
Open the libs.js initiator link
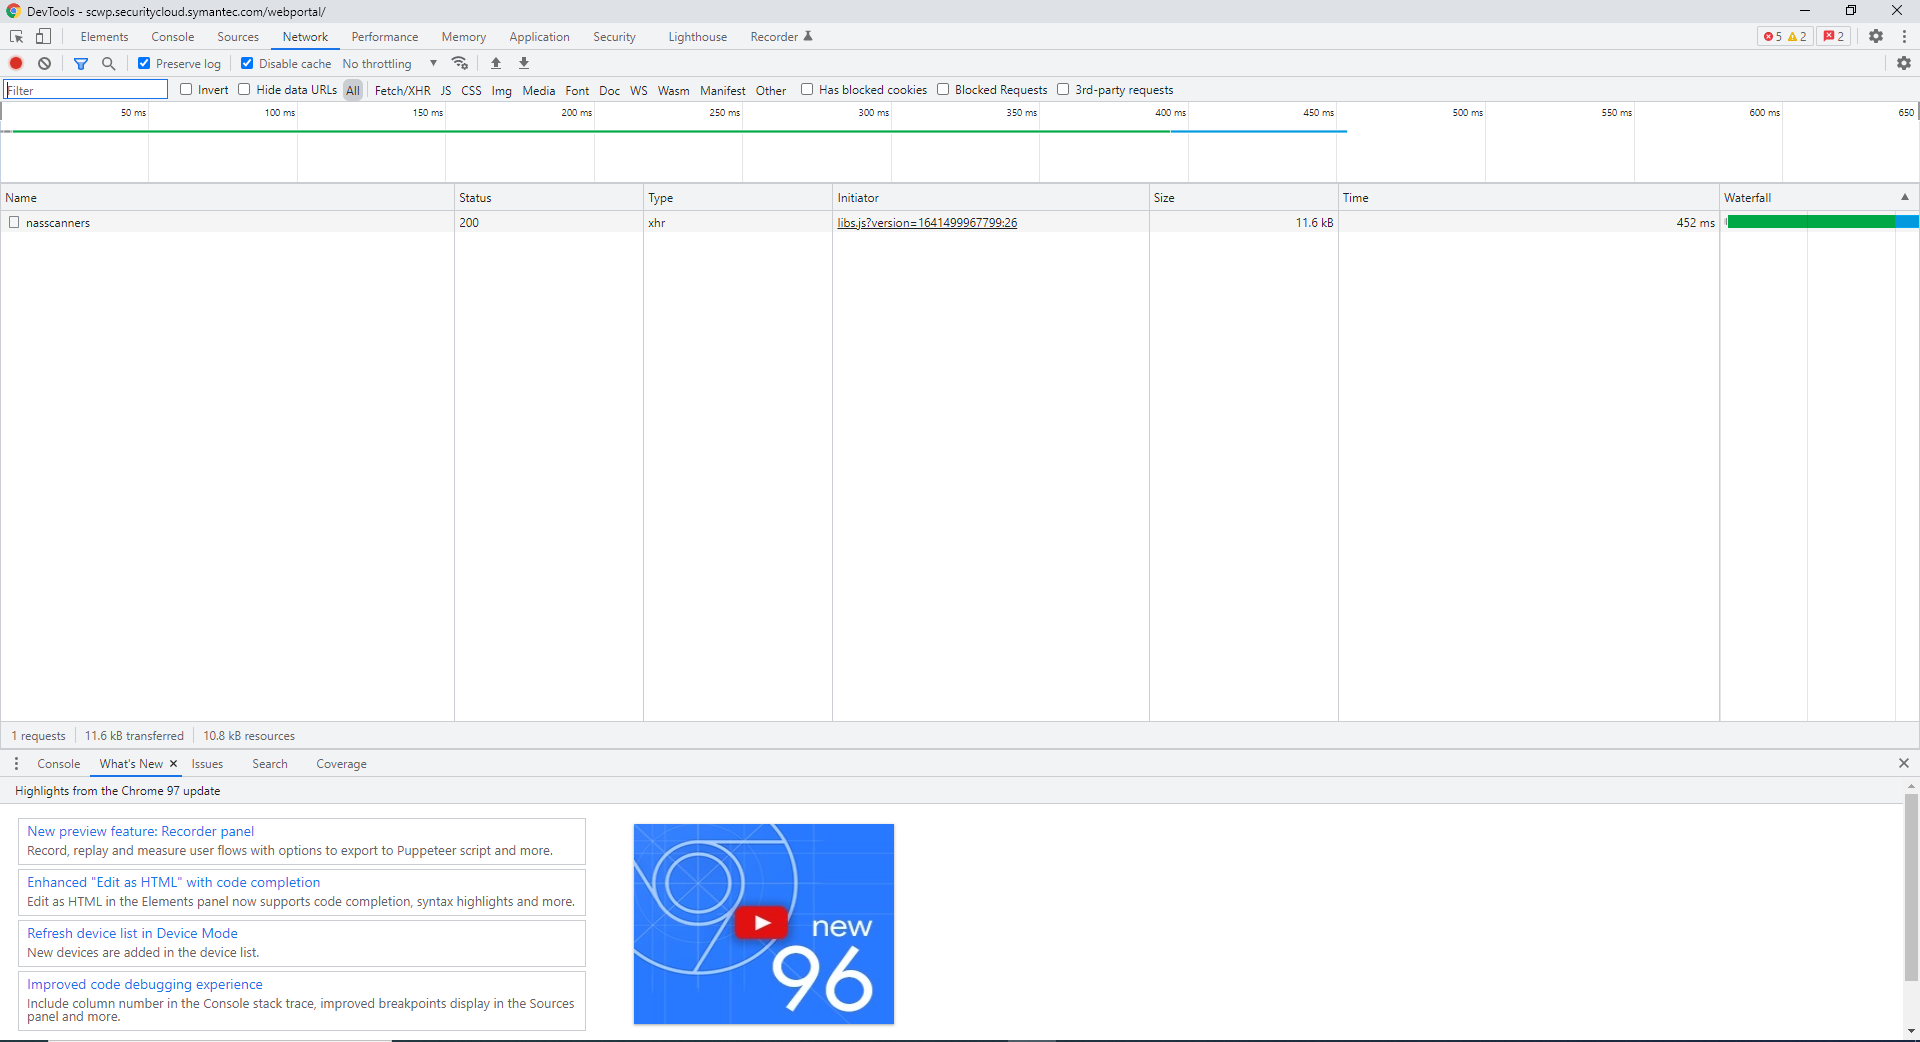(927, 223)
